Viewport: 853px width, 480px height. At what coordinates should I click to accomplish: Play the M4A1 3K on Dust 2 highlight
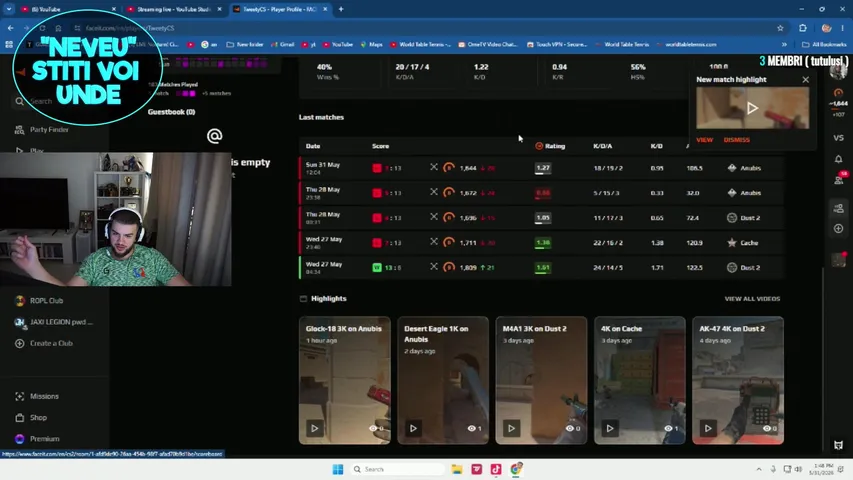point(511,428)
